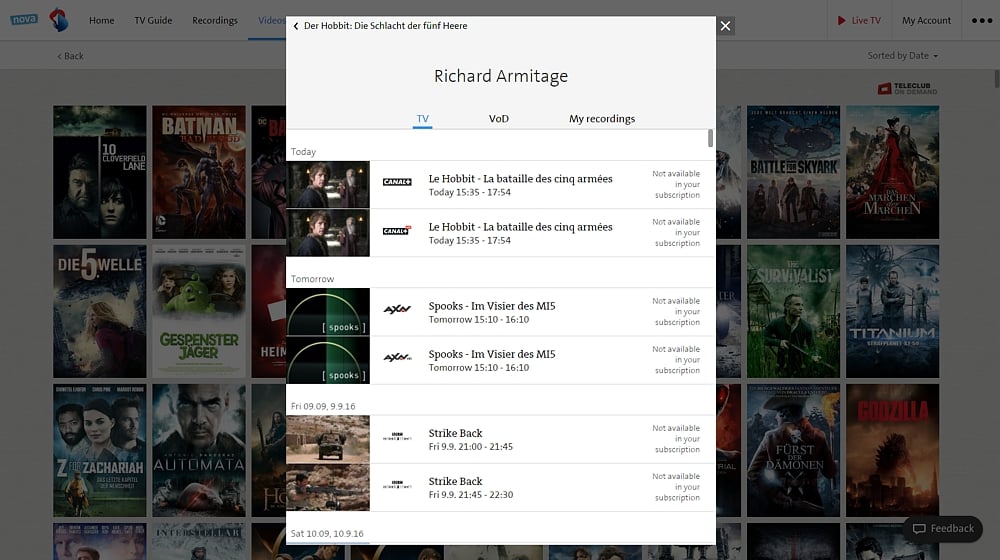Select the TV tab
This screenshot has width=1000, height=560.
coord(422,119)
